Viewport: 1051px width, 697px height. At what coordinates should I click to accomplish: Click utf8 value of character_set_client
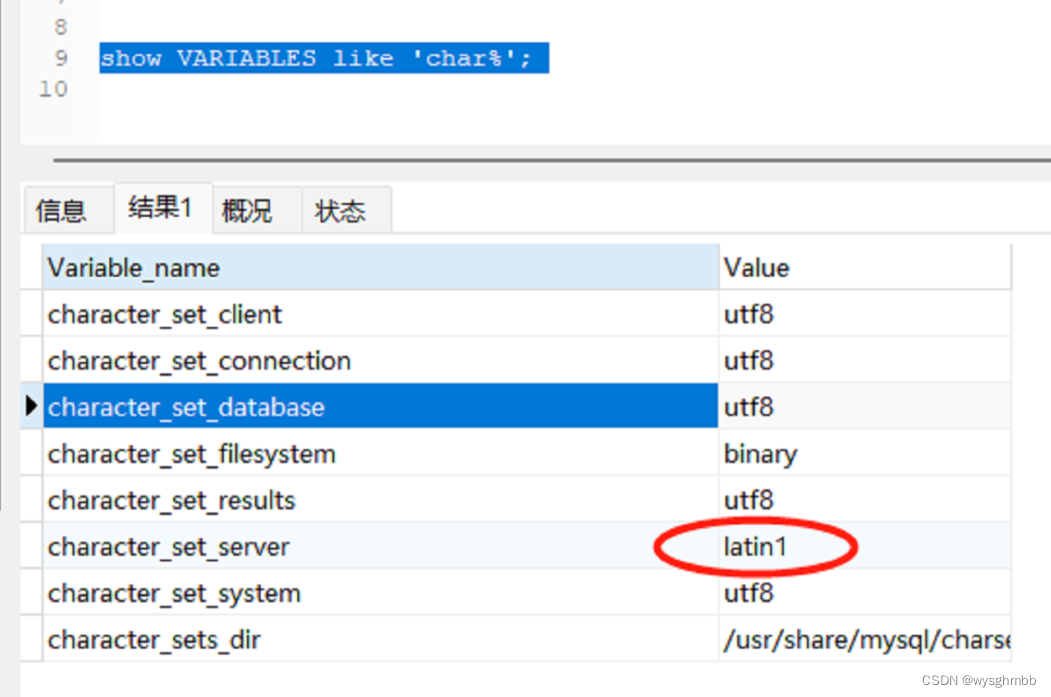(865, 314)
